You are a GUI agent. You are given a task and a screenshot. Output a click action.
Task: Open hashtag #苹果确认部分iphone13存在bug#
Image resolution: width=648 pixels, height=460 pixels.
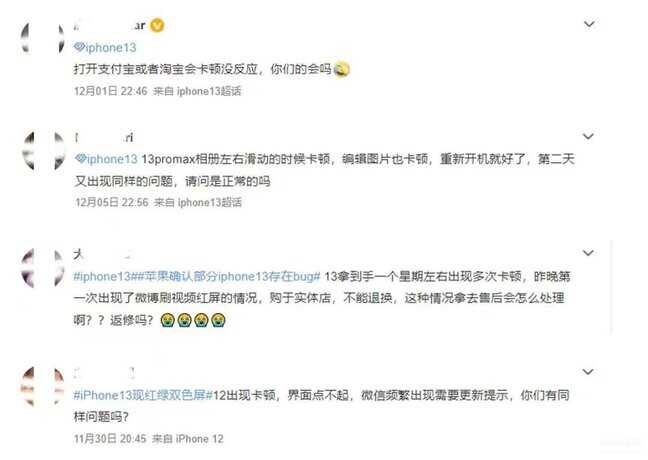click(226, 276)
